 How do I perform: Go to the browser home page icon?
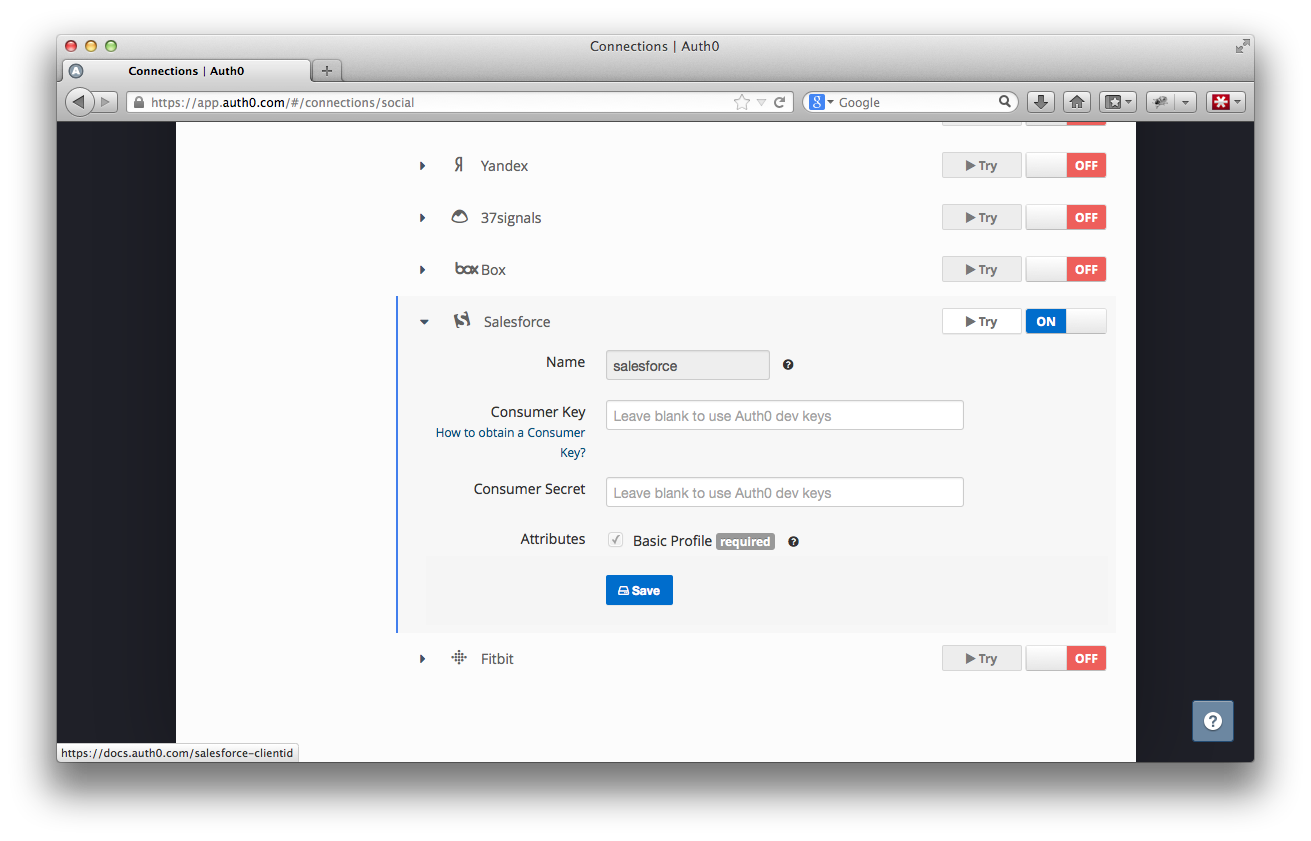(x=1076, y=102)
